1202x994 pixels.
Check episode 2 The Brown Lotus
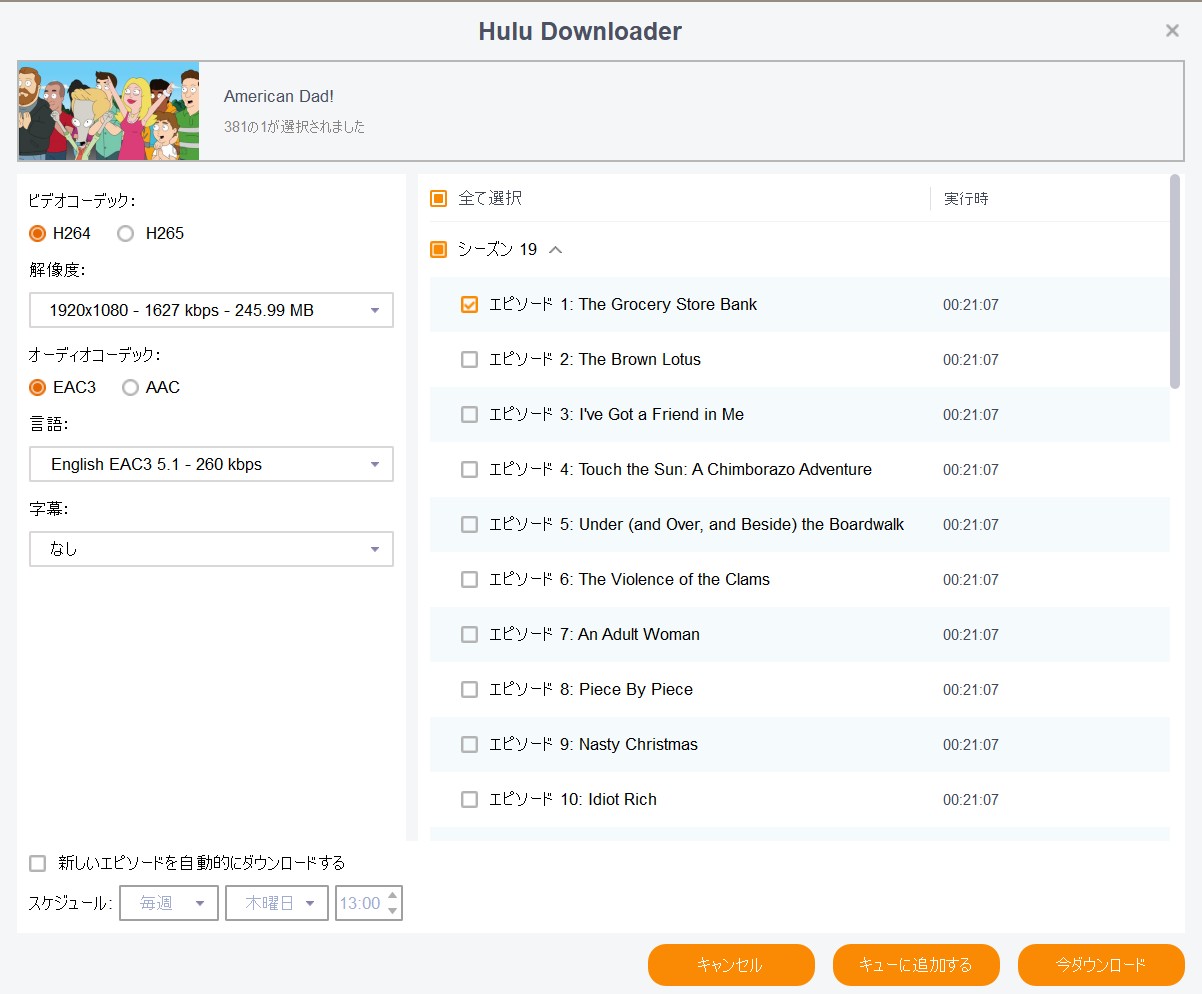pos(469,359)
